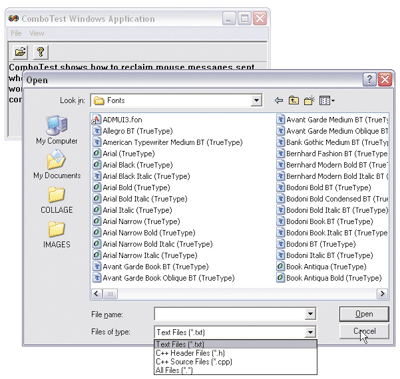400x379 pixels.
Task: Close the Open dialog
Action: [x=385, y=80]
